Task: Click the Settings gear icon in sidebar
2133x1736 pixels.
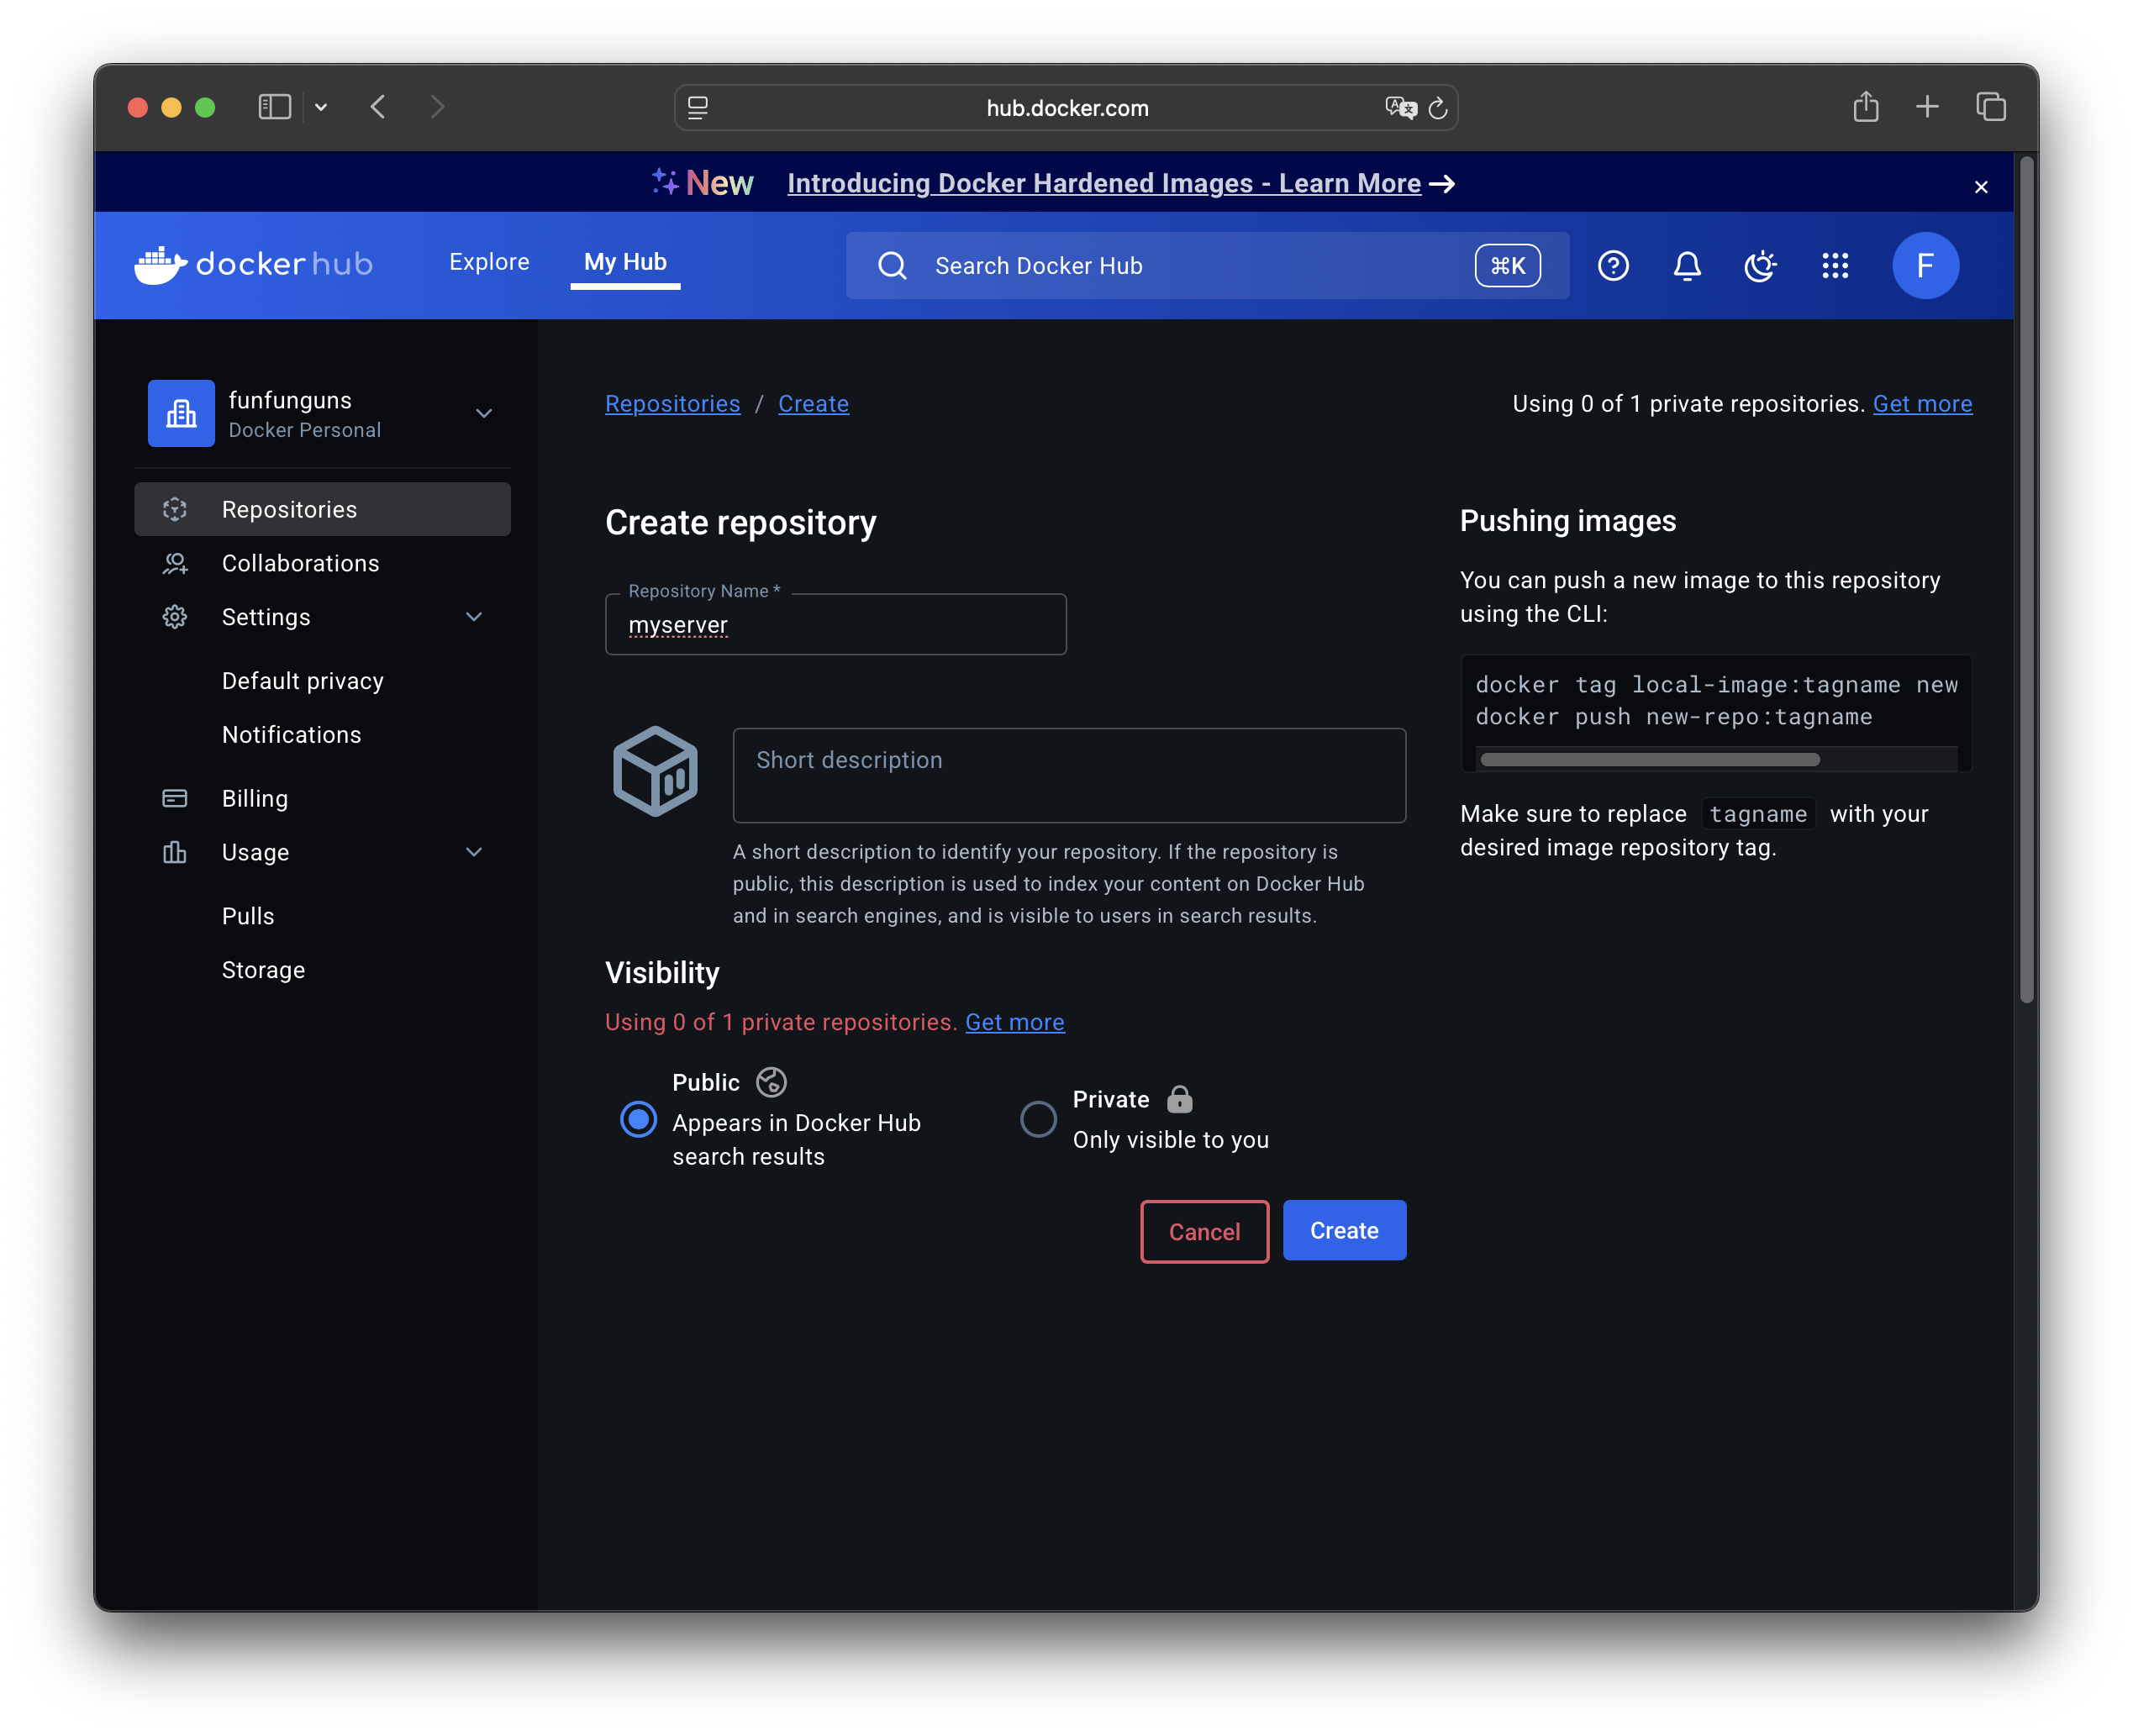Action: [x=175, y=617]
